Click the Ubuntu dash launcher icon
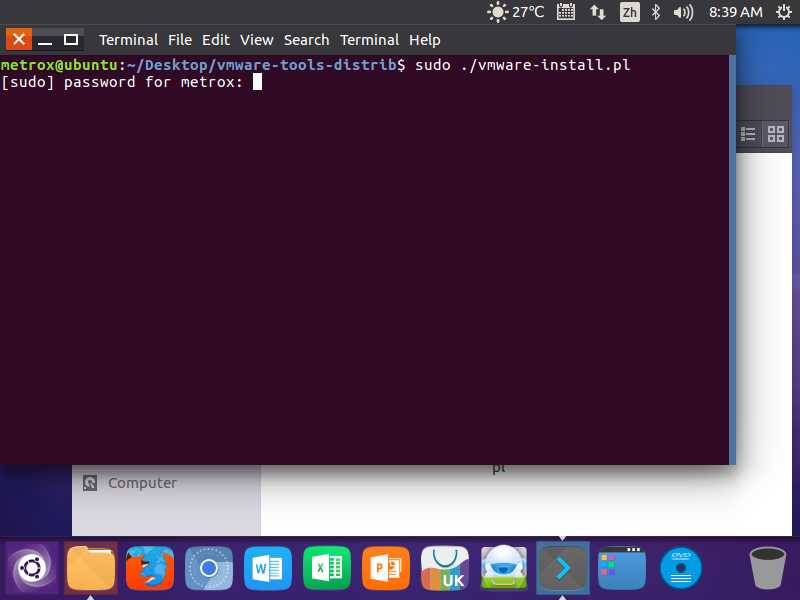800x600 pixels. tap(31, 569)
